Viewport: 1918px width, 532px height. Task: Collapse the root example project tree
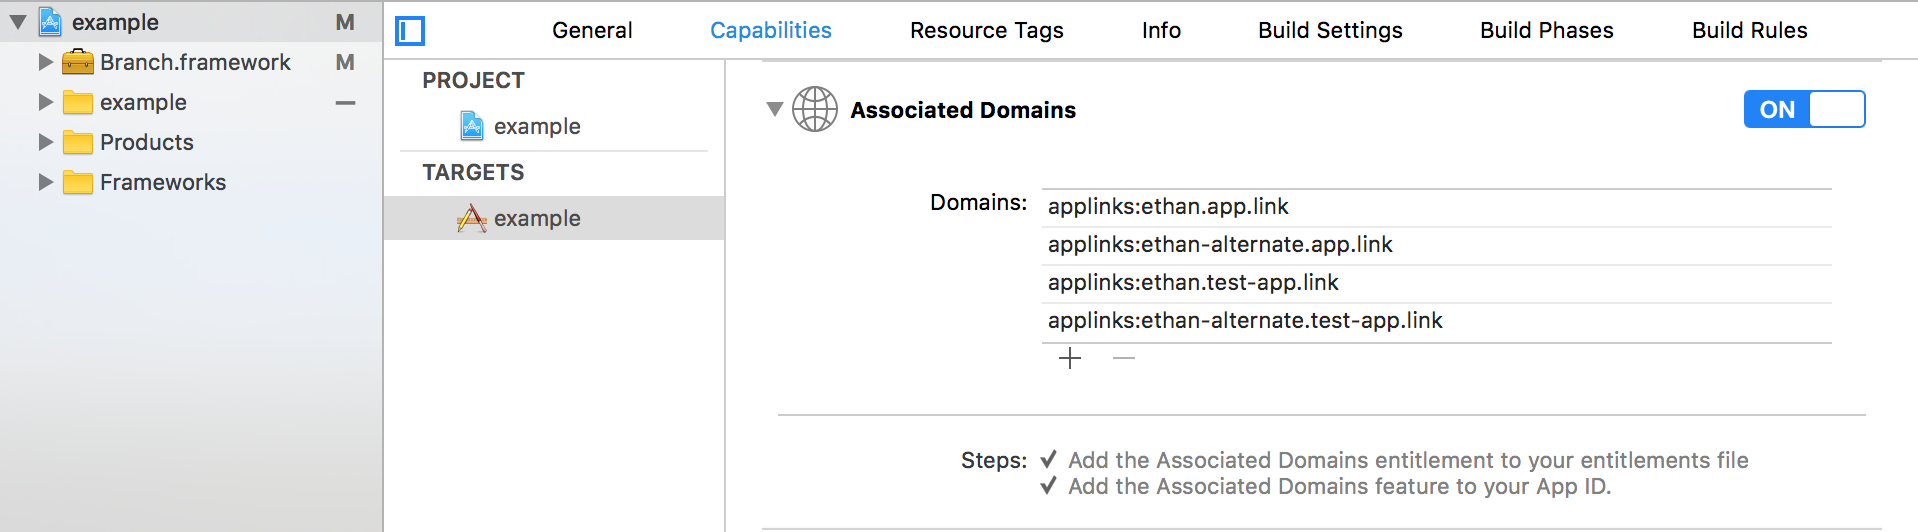(18, 21)
